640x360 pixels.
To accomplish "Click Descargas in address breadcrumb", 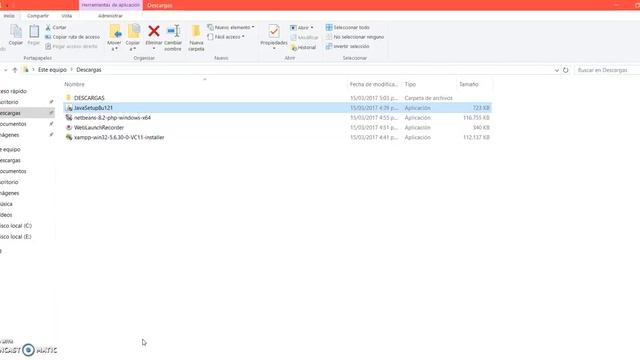I will (x=89, y=70).
